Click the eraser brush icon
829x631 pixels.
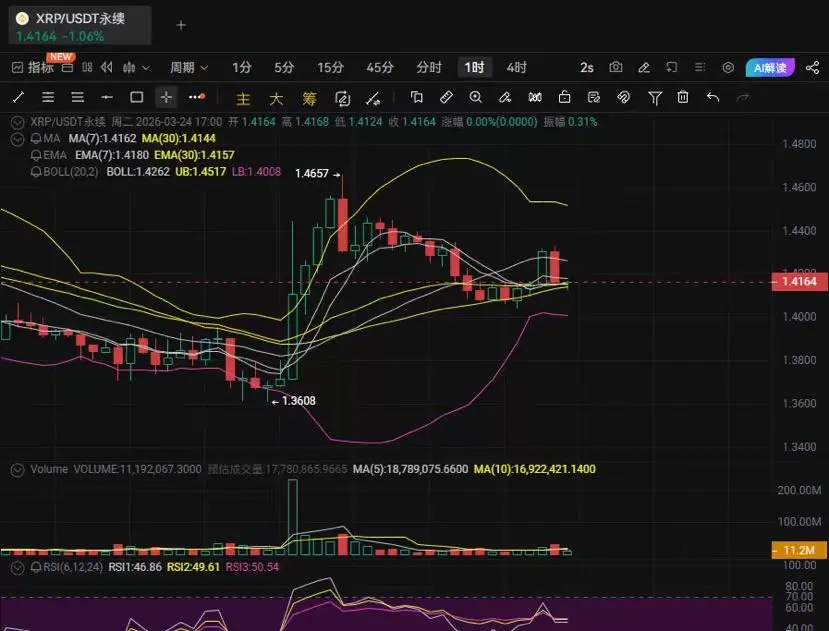505,97
